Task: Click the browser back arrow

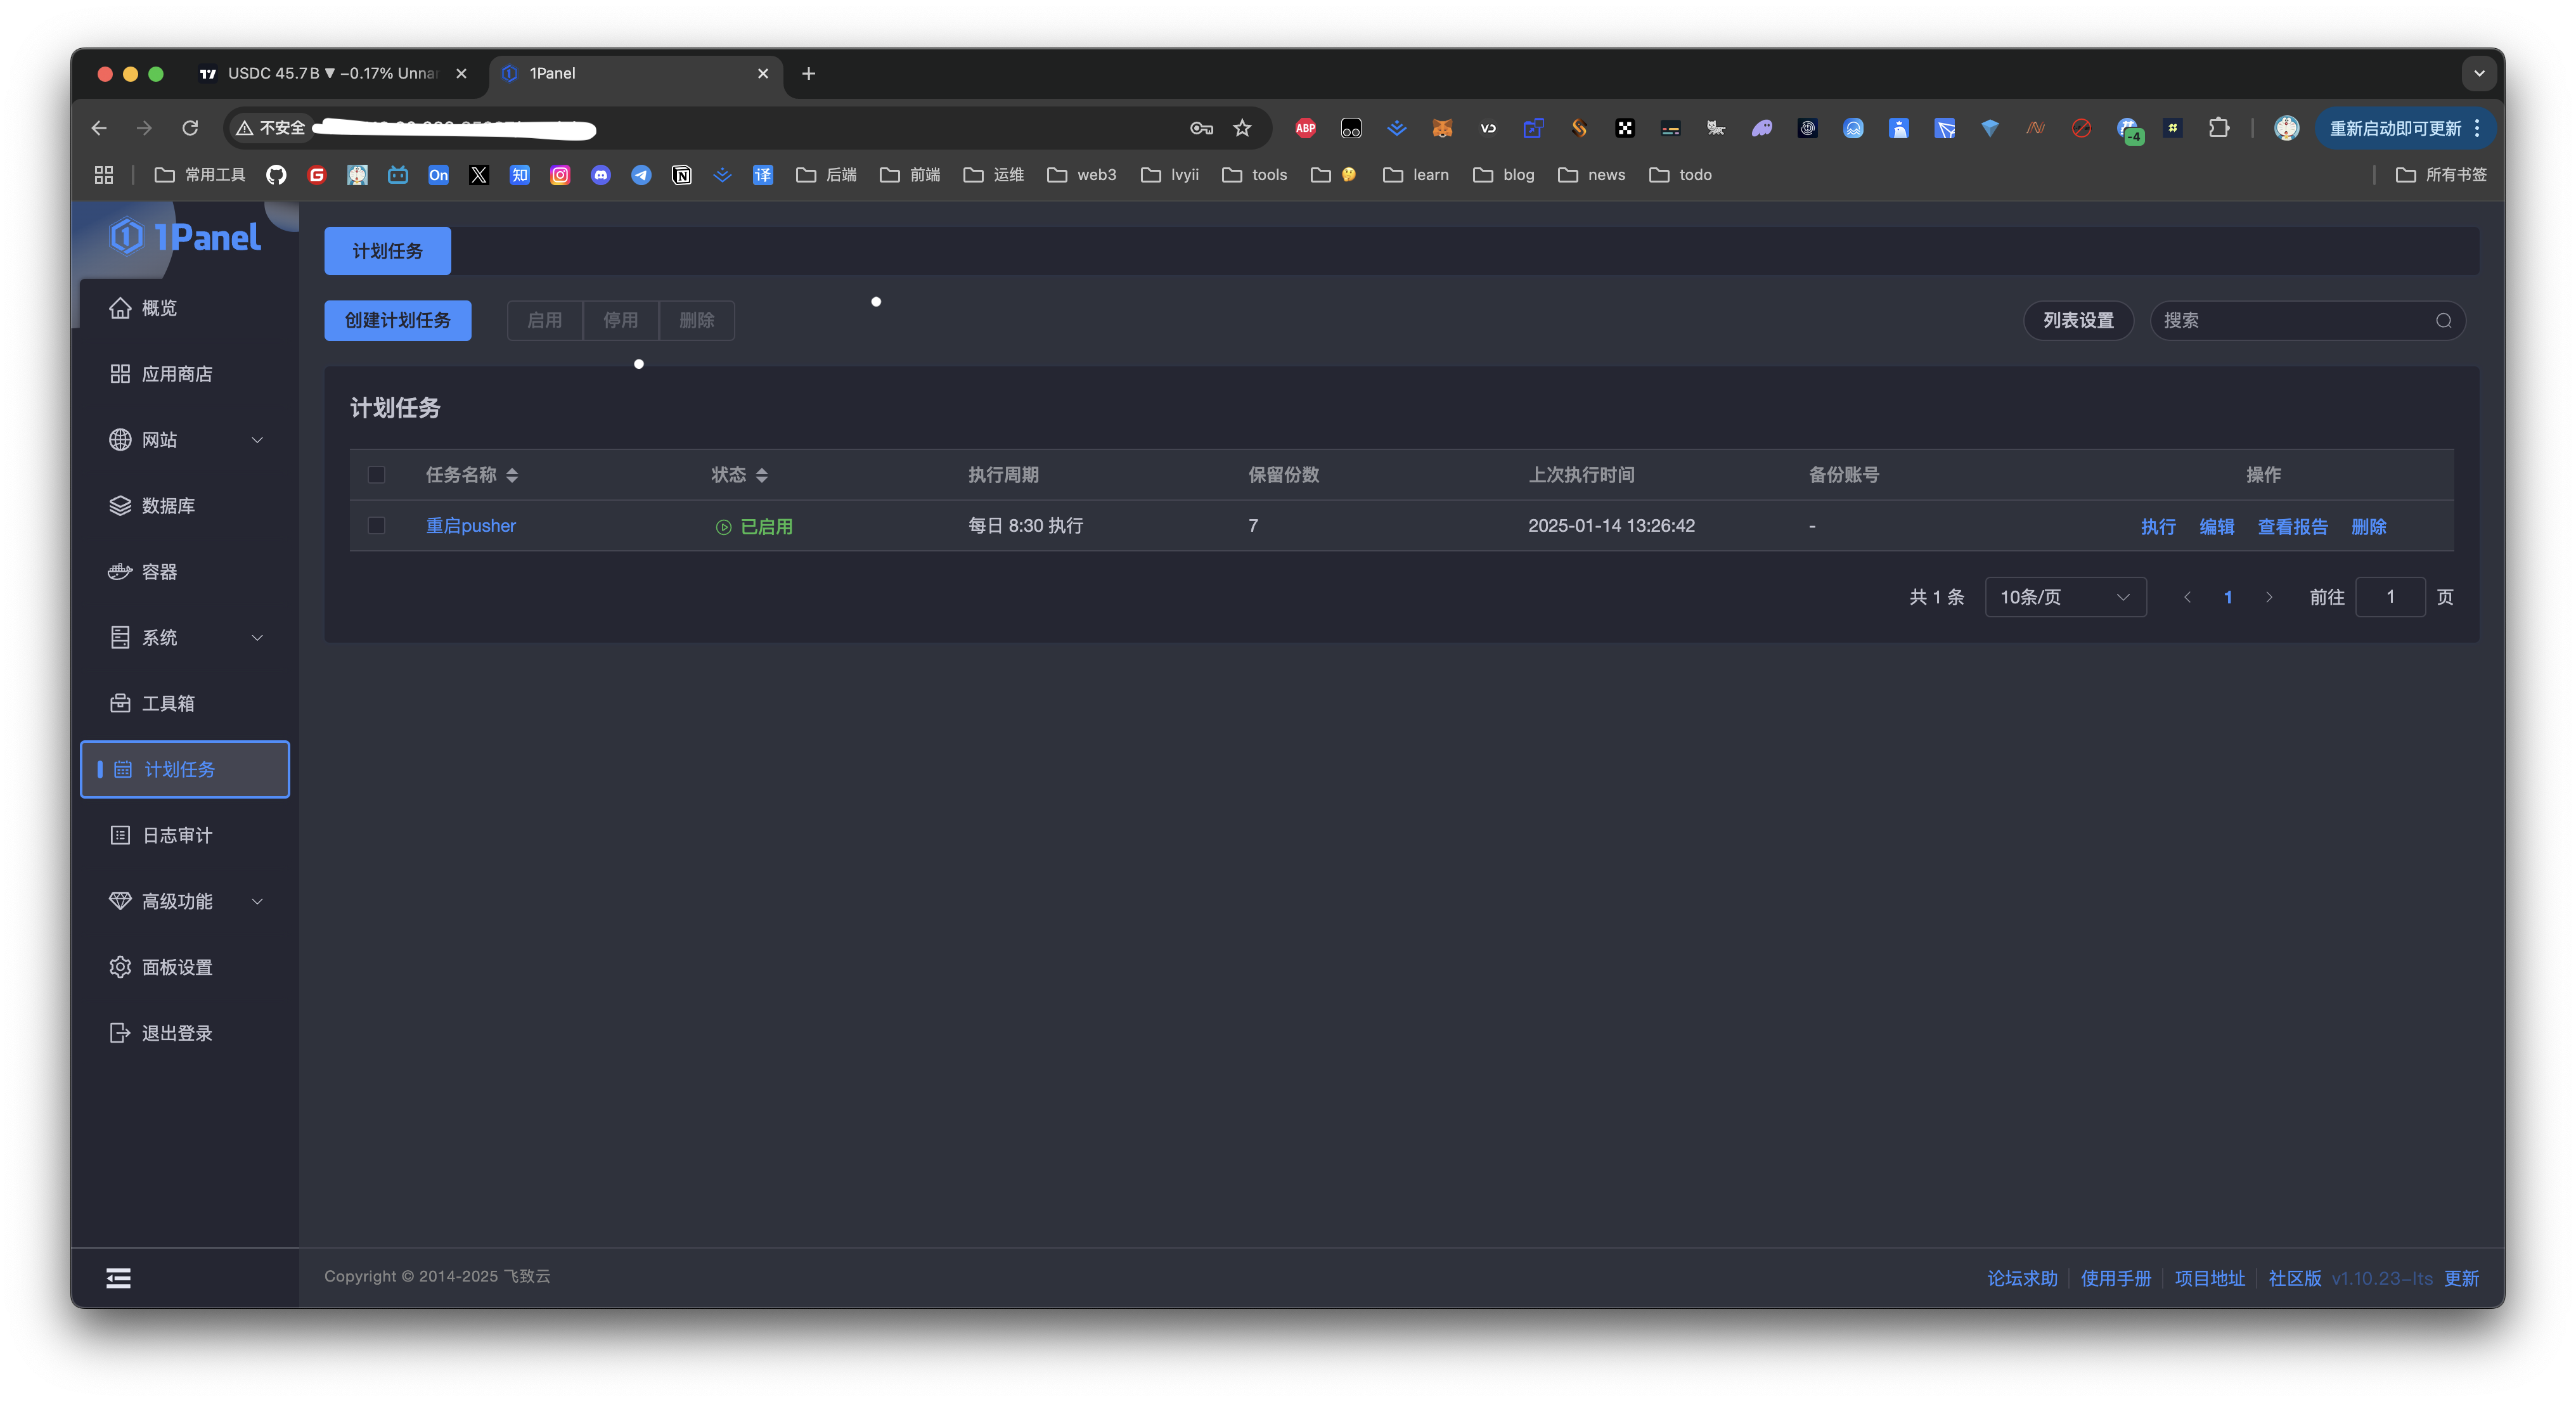Action: (x=99, y=128)
